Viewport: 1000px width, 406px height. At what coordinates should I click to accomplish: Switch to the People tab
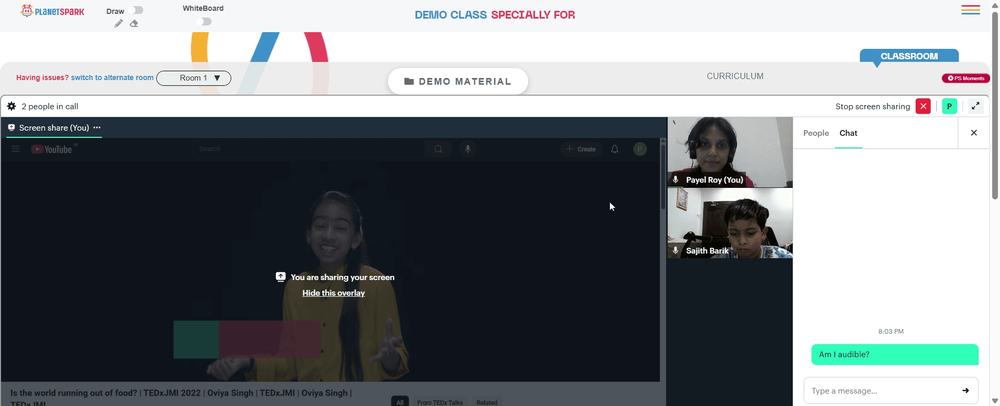[x=816, y=133]
